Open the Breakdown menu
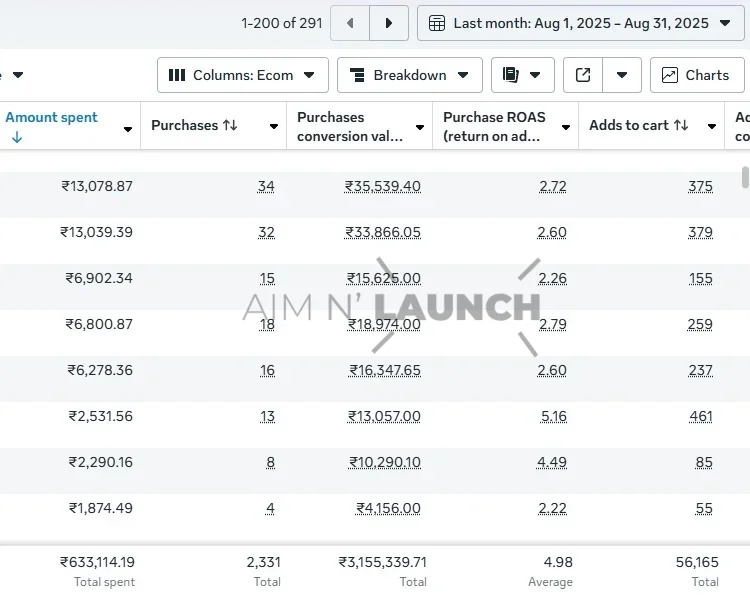The width and height of the screenshot is (750, 609). (x=409, y=75)
